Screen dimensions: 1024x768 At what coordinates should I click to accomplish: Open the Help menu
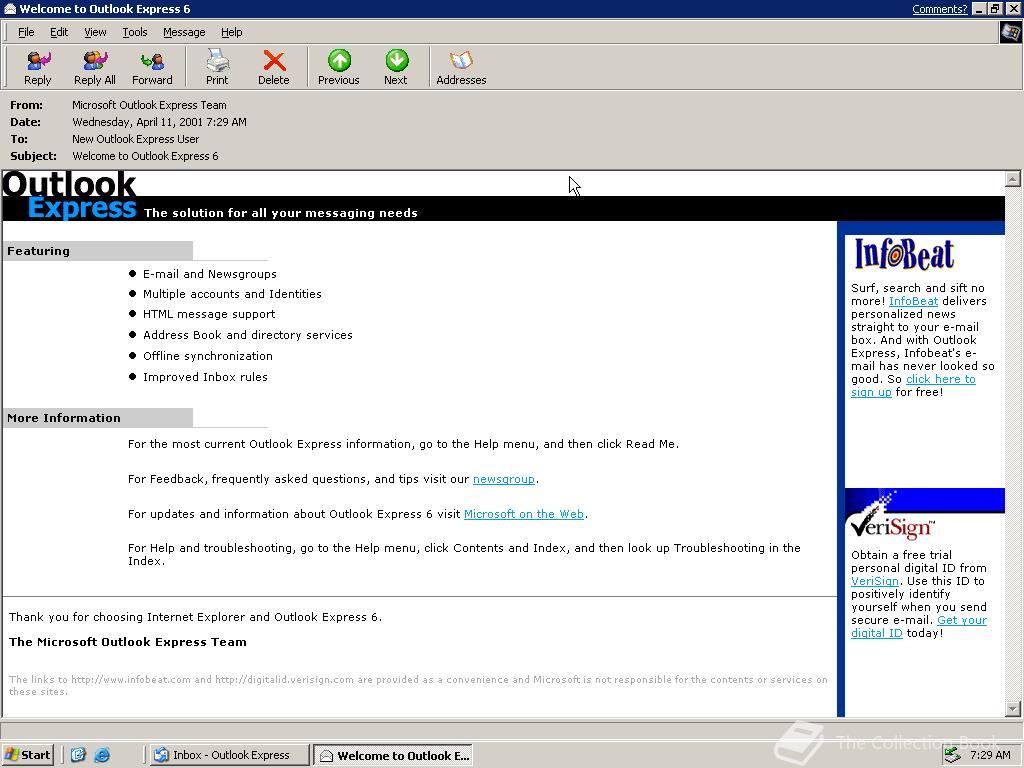pos(231,32)
